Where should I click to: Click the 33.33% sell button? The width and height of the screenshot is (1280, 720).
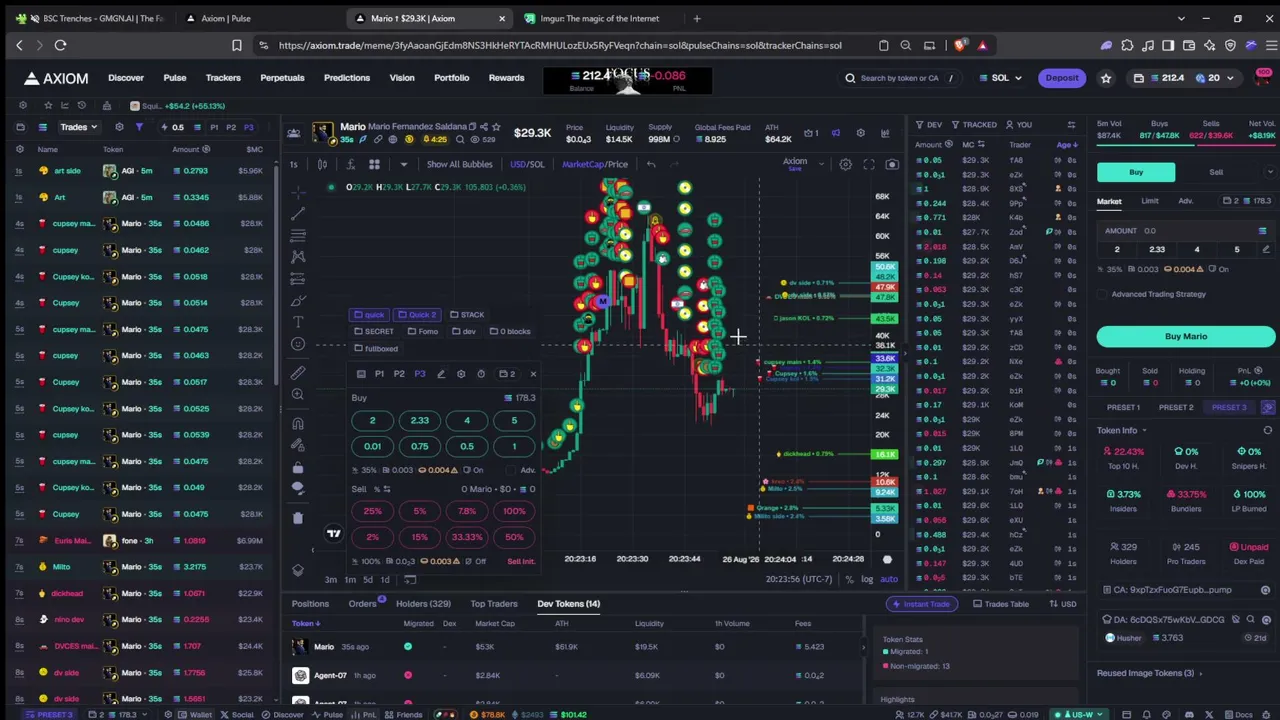[x=467, y=537]
